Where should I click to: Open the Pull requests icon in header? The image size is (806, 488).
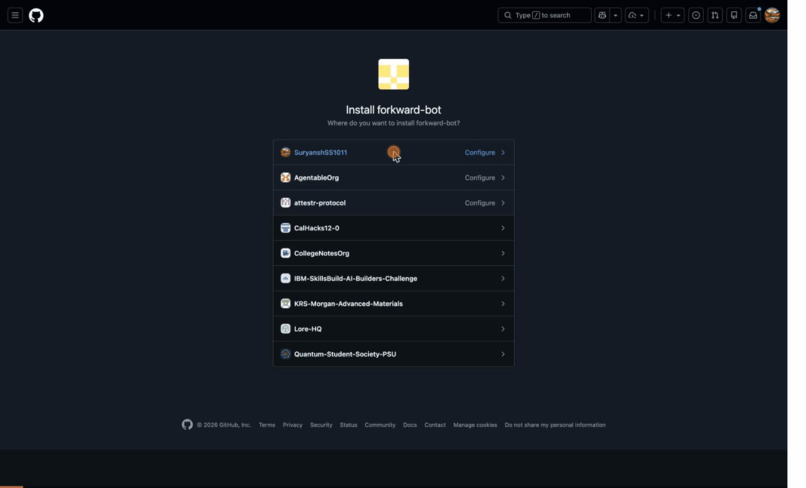pyautogui.click(x=715, y=15)
